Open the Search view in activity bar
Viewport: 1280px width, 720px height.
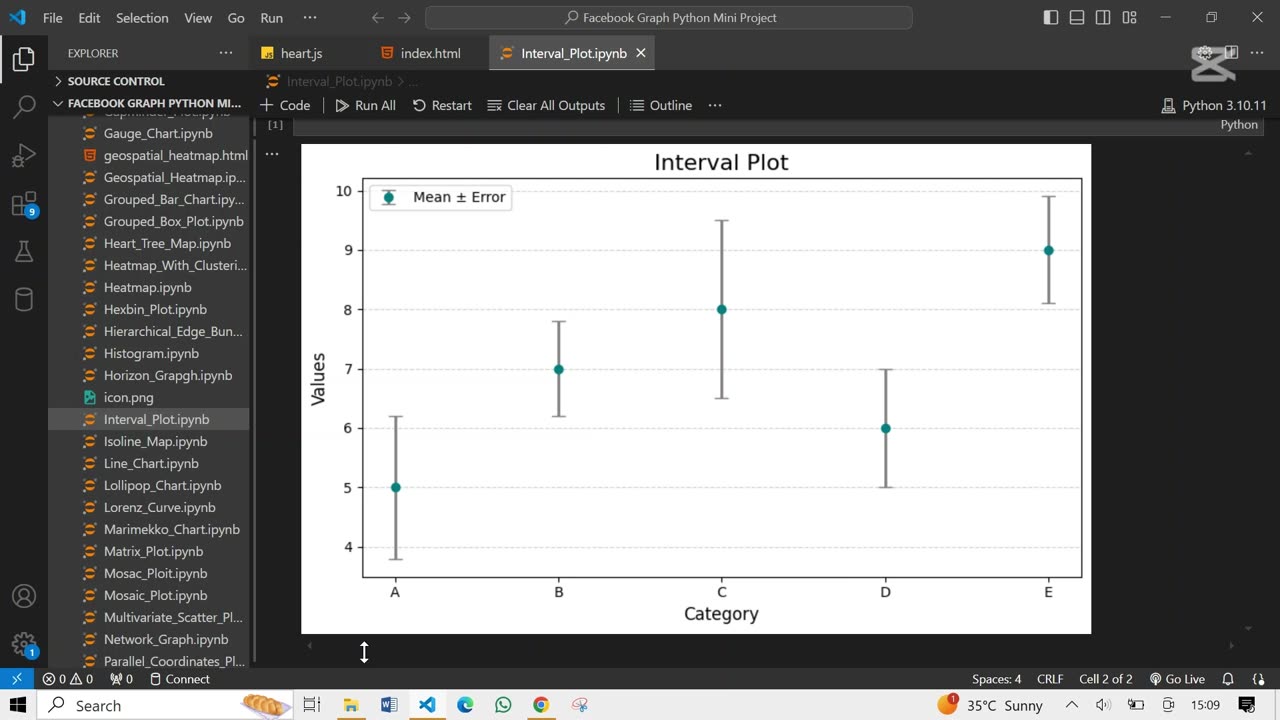24,107
